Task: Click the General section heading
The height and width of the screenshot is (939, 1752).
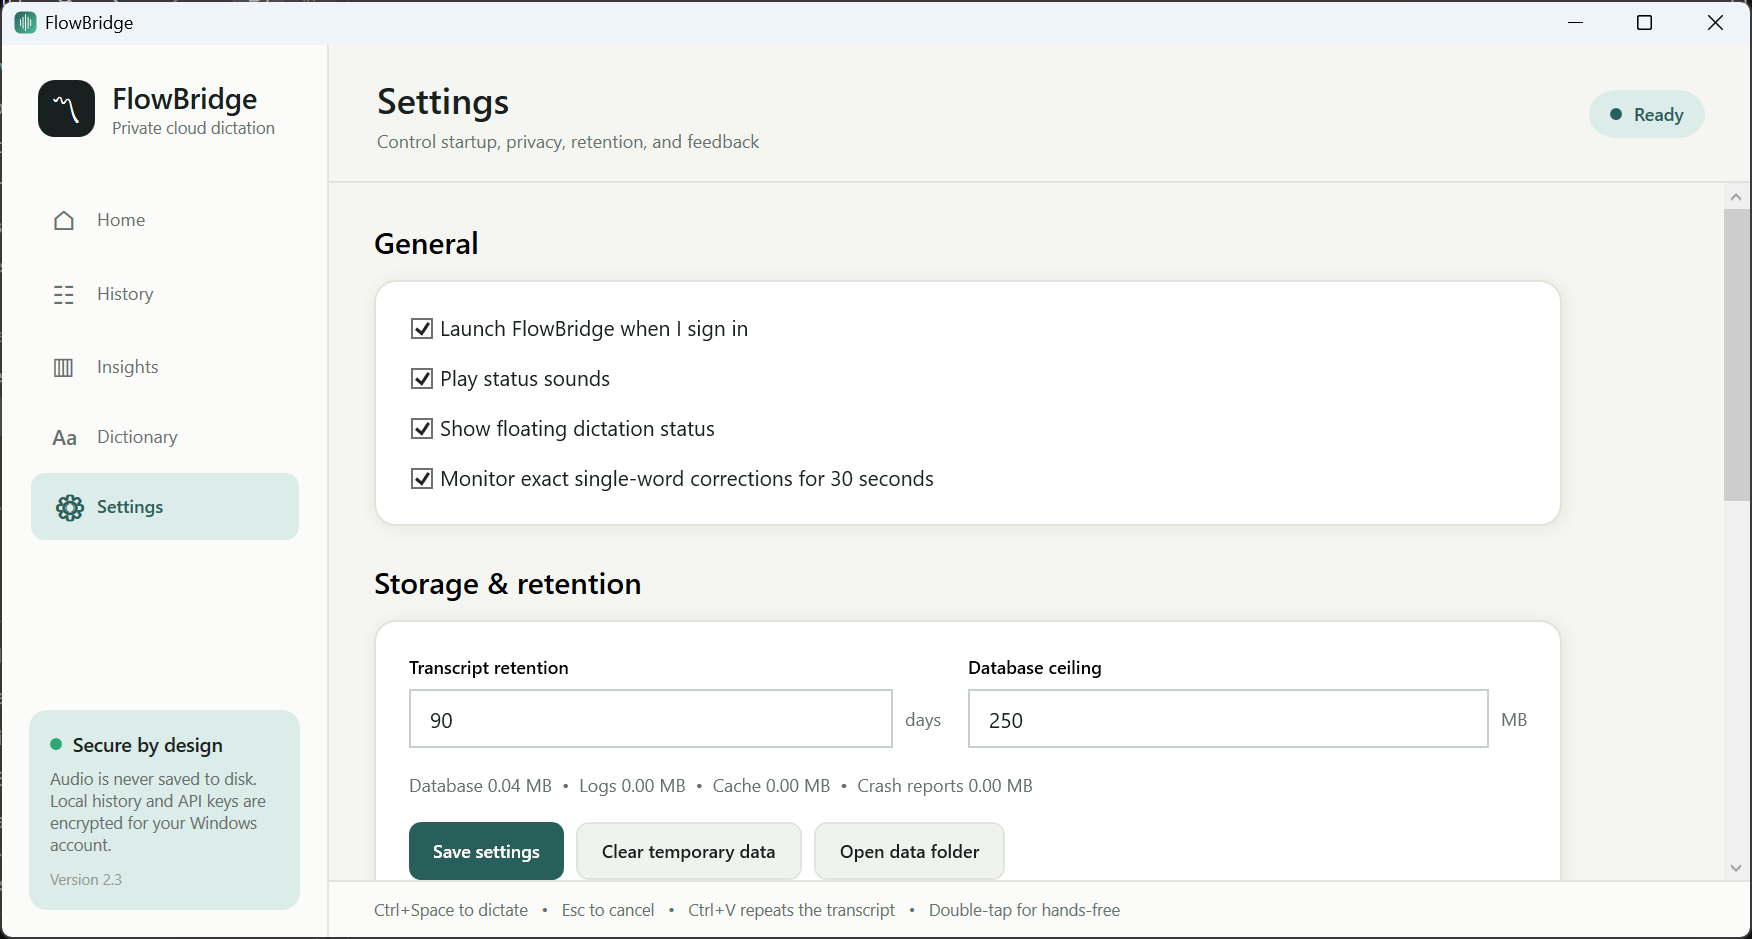Action: (x=426, y=244)
